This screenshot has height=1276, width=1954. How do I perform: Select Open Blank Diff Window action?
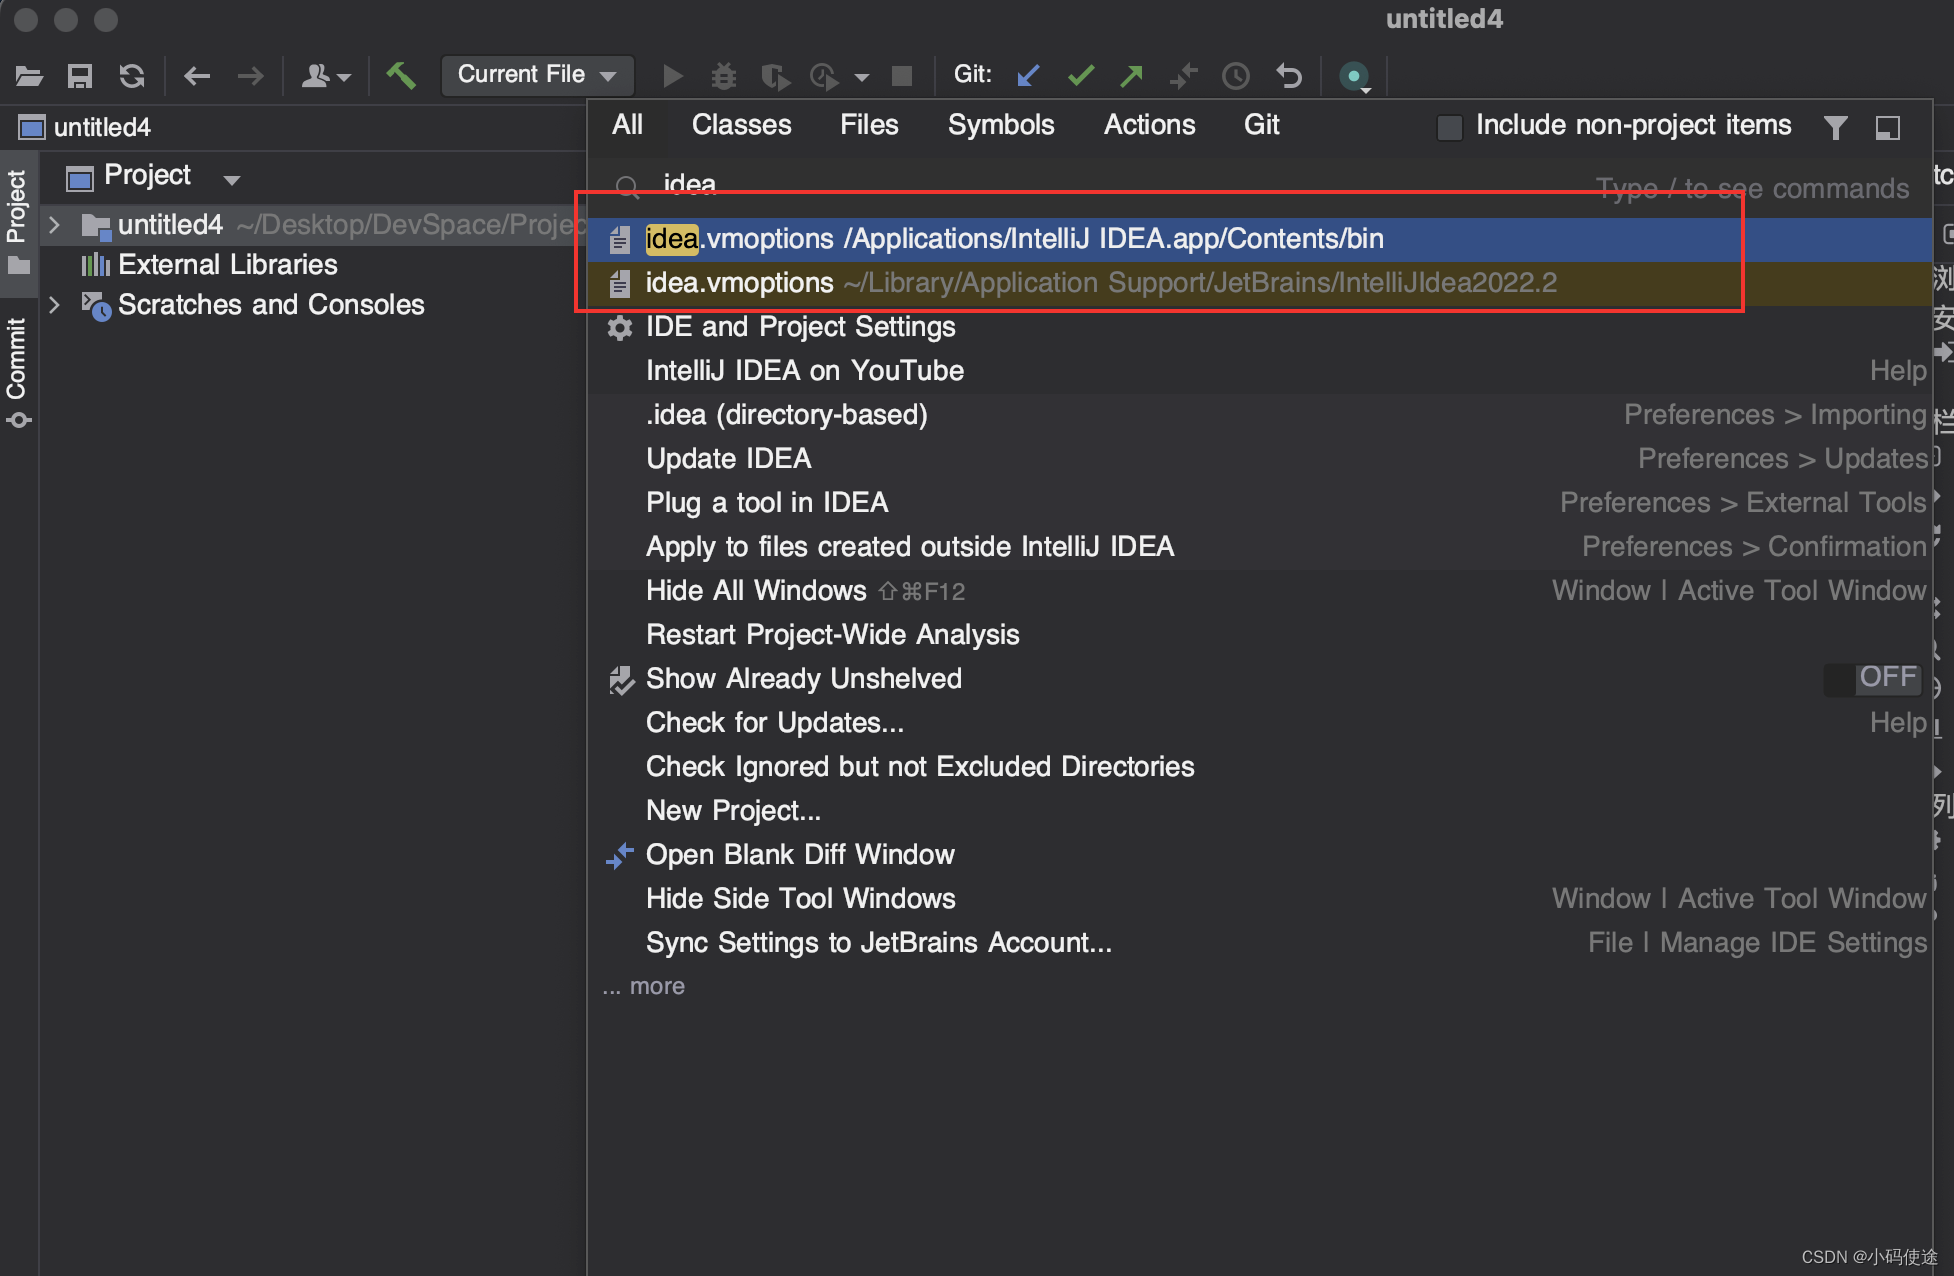pos(1259,855)
